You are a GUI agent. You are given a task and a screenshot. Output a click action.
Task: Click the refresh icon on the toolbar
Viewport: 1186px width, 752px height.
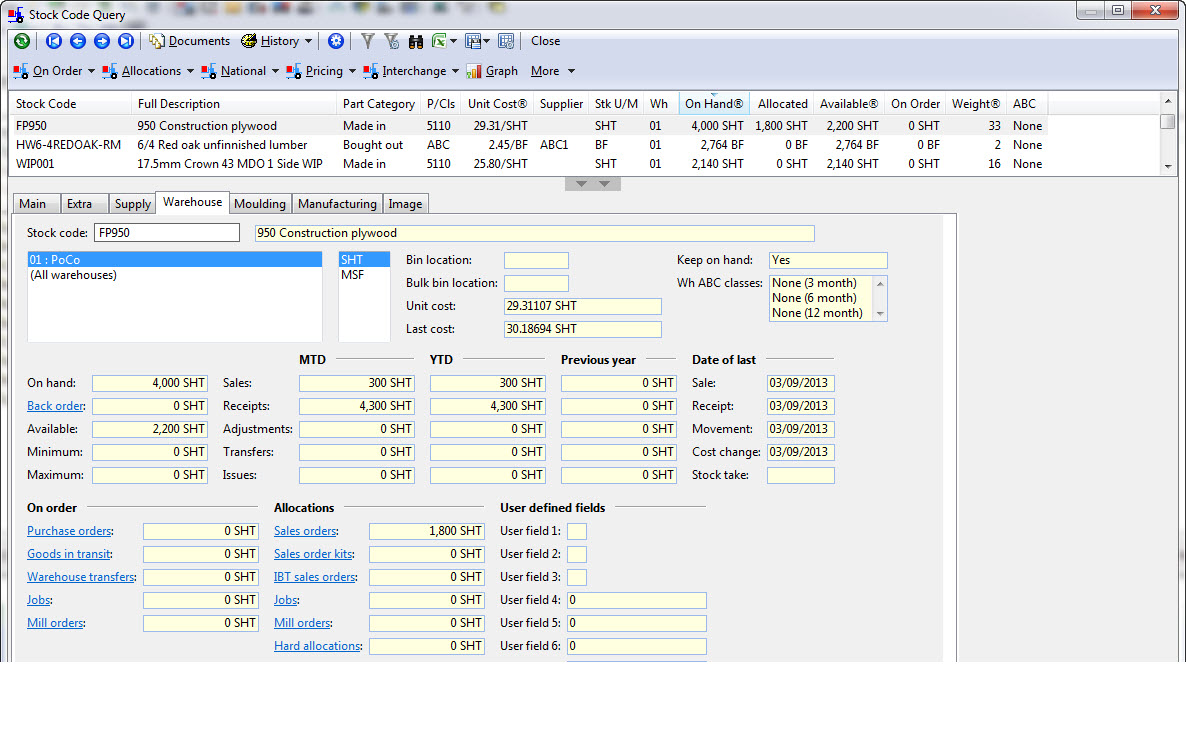pos(22,41)
